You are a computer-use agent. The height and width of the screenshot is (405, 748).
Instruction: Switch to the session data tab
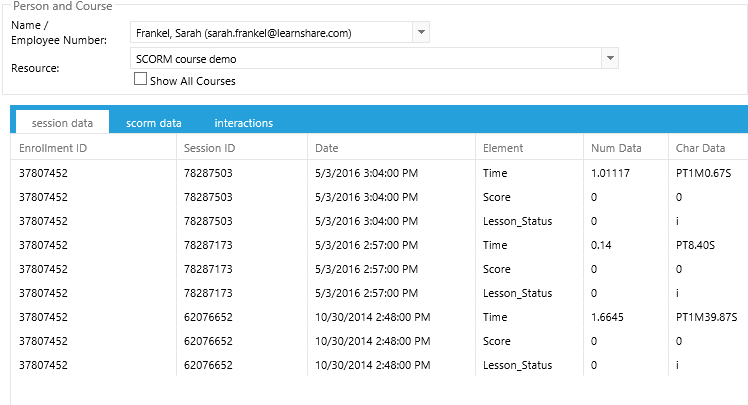(x=62, y=123)
